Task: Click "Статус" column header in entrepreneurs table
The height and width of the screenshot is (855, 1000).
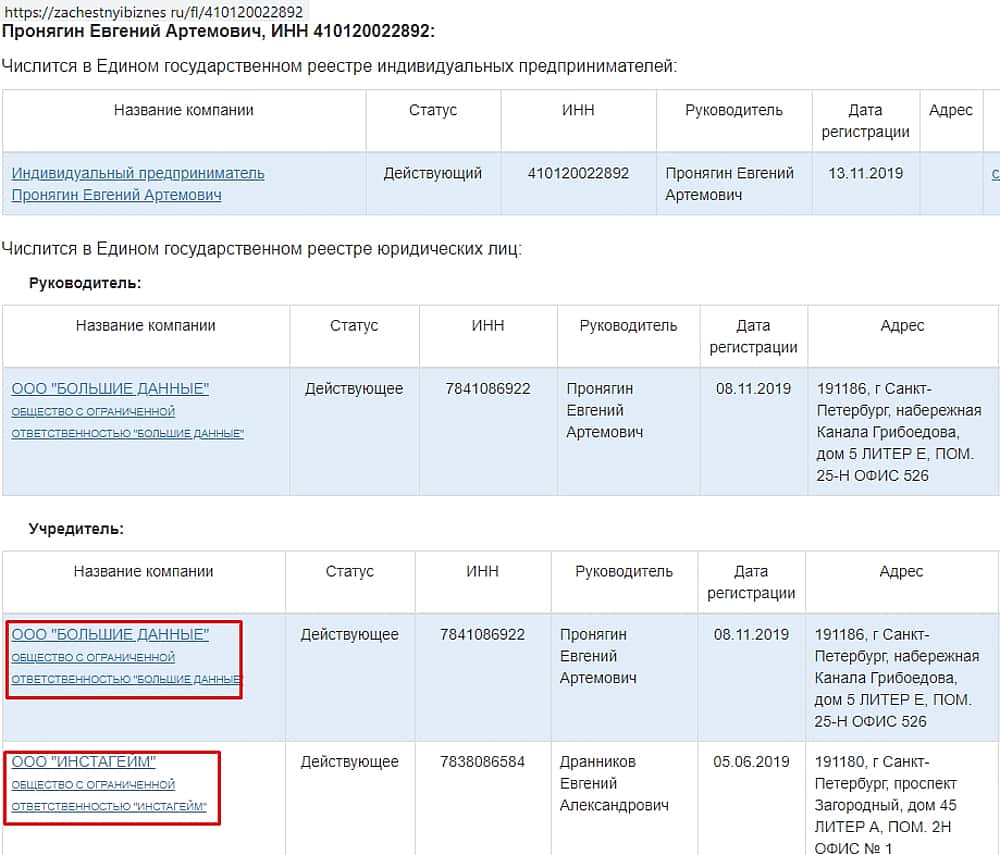Action: 432,110
